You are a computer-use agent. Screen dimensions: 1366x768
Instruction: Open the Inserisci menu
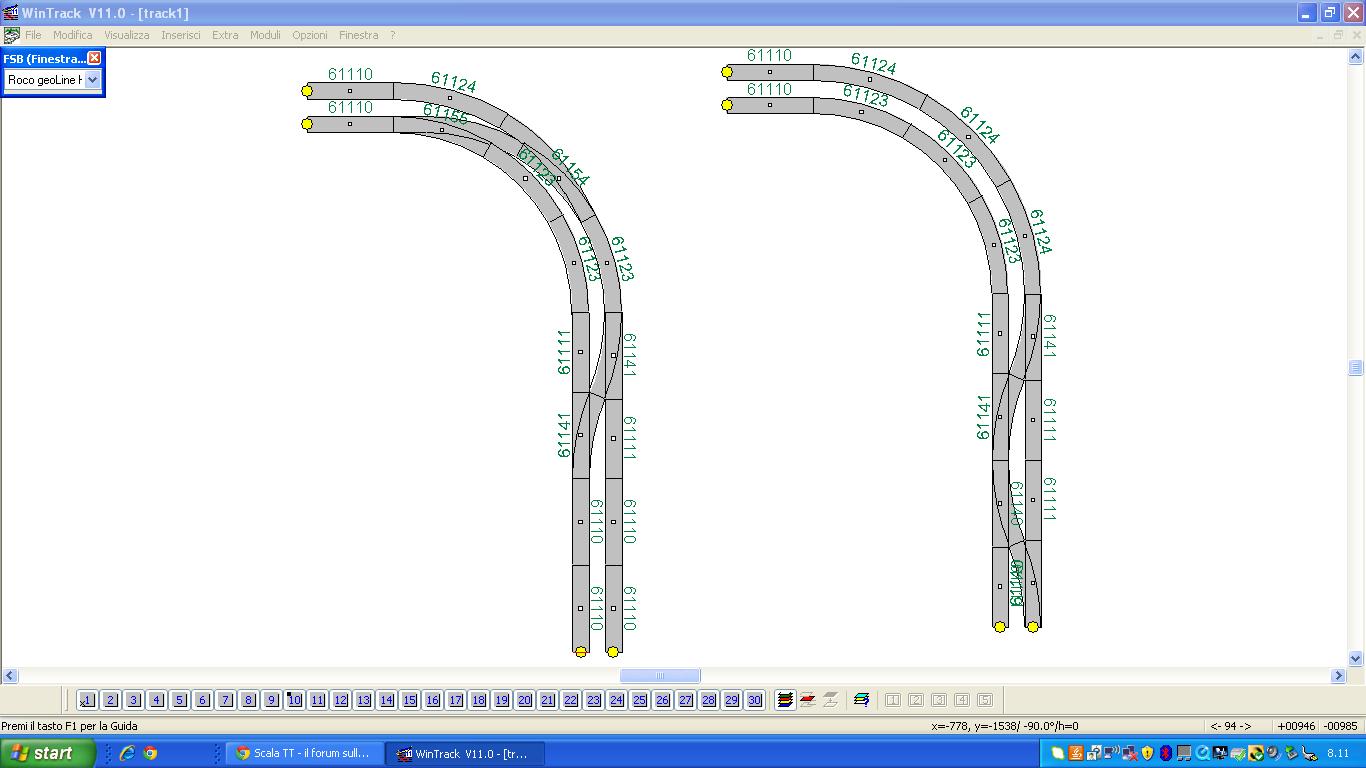pyautogui.click(x=181, y=35)
